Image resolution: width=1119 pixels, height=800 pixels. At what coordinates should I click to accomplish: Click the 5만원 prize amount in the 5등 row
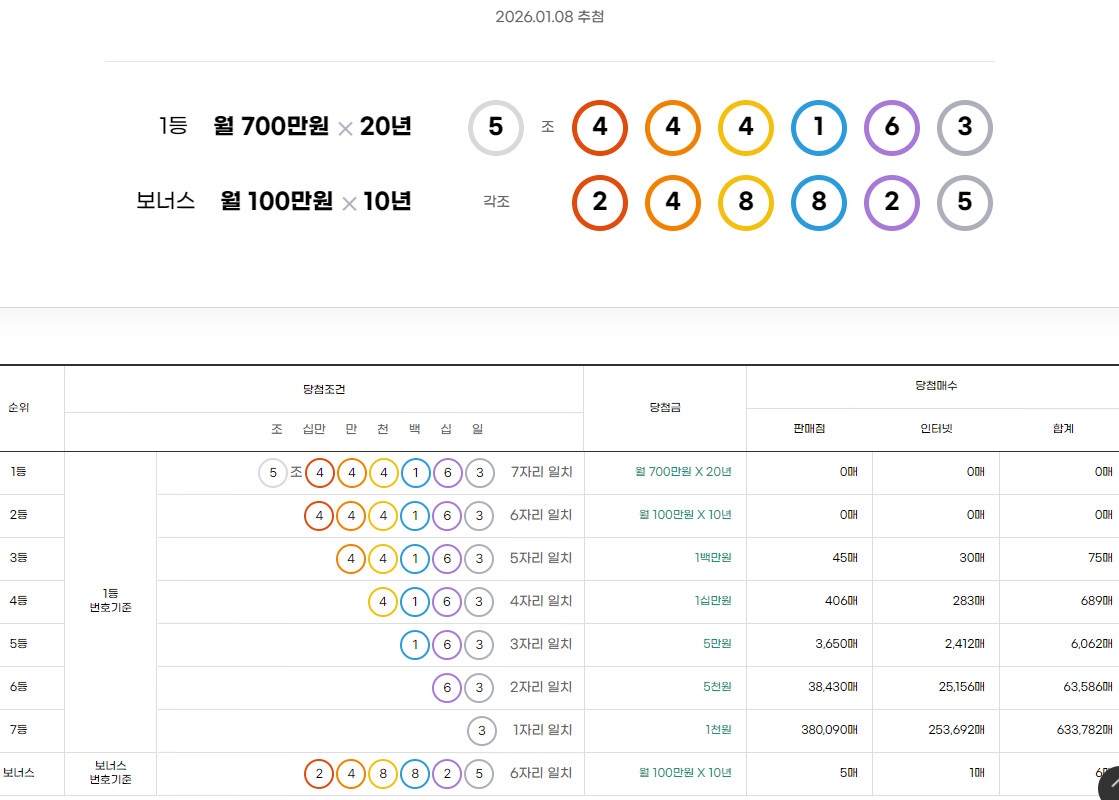[x=716, y=644]
